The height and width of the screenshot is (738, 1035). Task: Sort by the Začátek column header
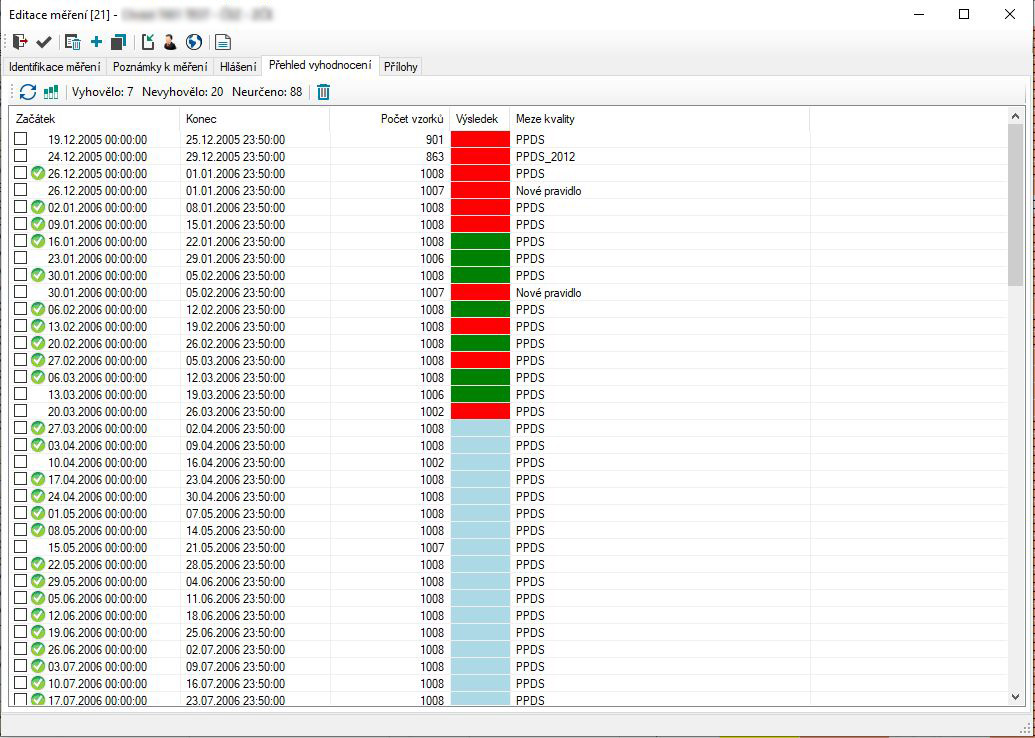point(95,119)
